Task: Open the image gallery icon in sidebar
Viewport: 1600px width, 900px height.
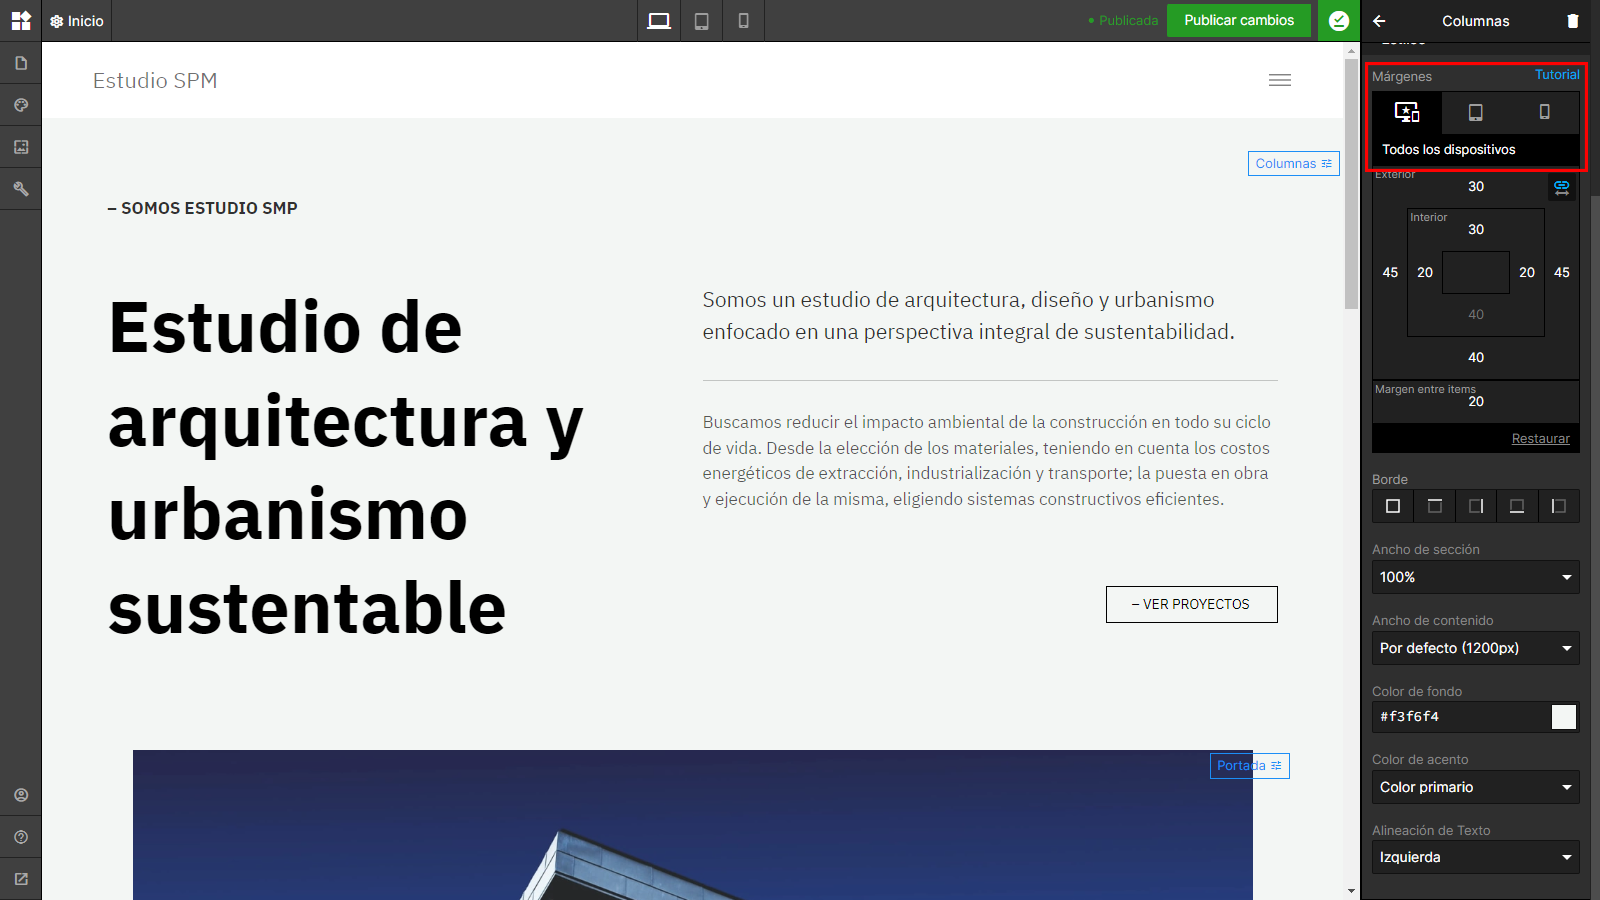Action: point(21,147)
